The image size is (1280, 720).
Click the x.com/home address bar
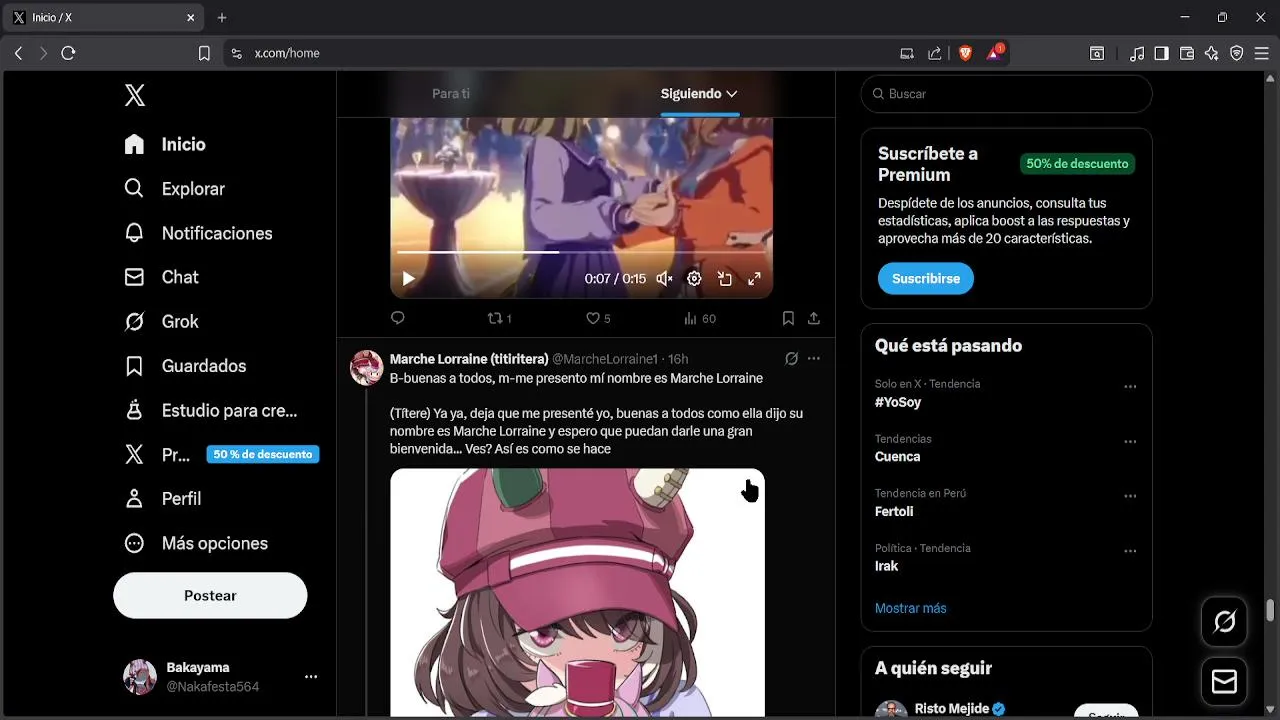[x=287, y=53]
